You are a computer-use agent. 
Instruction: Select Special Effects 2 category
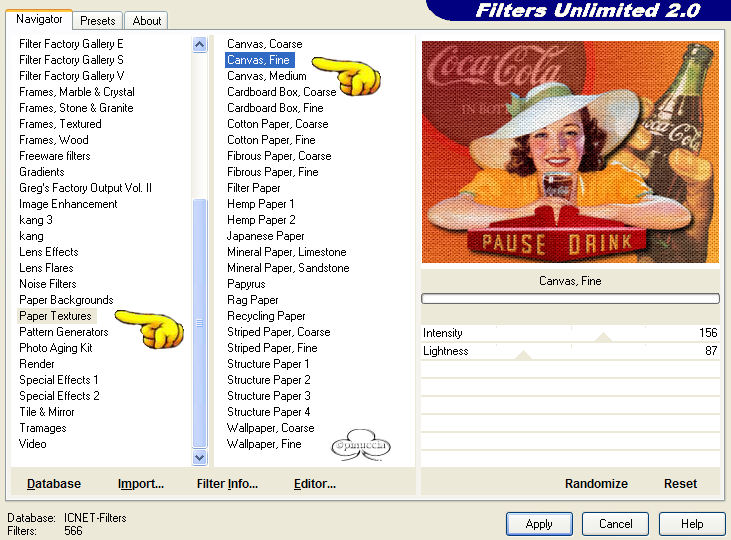(x=59, y=395)
